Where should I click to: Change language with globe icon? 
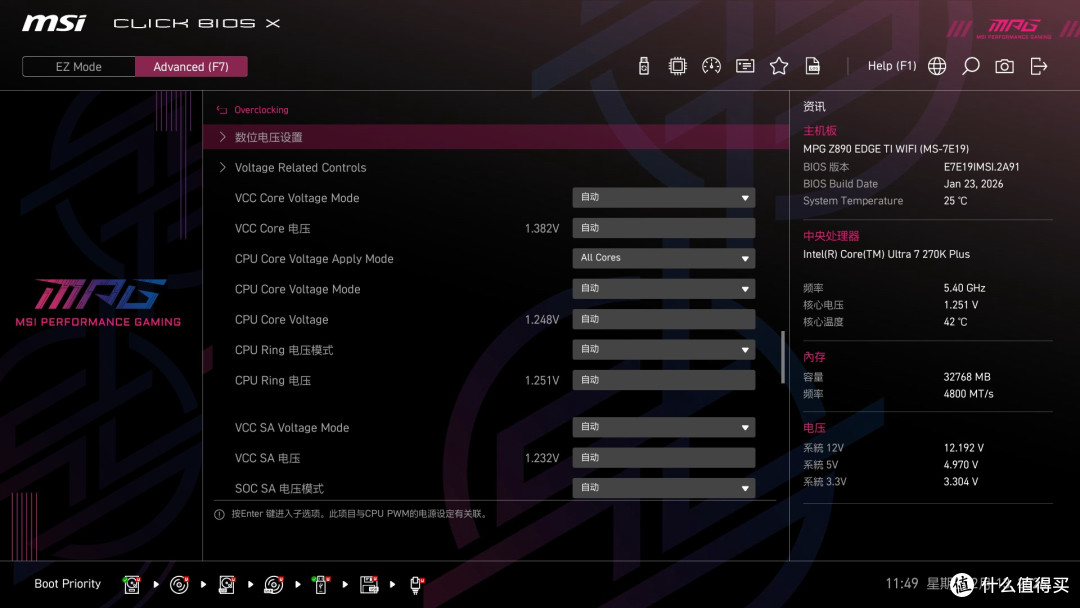tap(937, 66)
